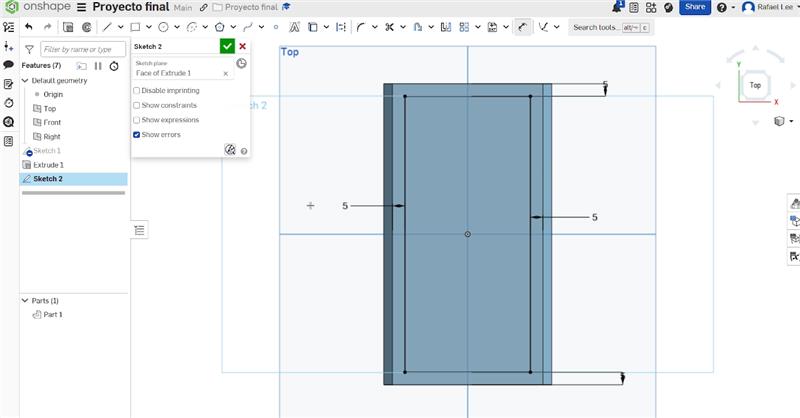
Task: Enable Show expressions checkbox
Action: tap(136, 120)
